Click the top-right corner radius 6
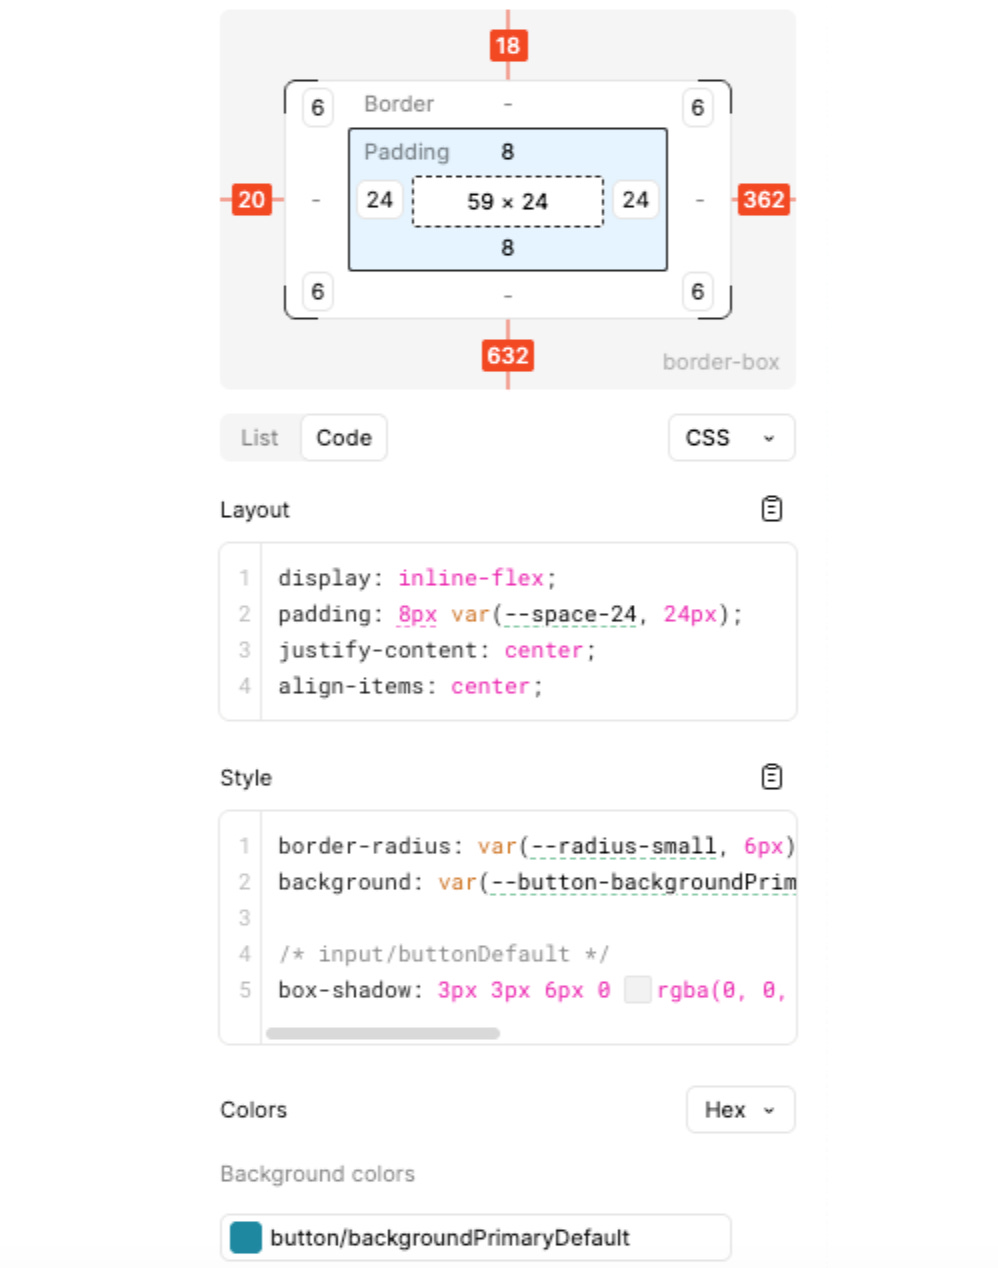This screenshot has width=998, height=1268. pos(698,108)
